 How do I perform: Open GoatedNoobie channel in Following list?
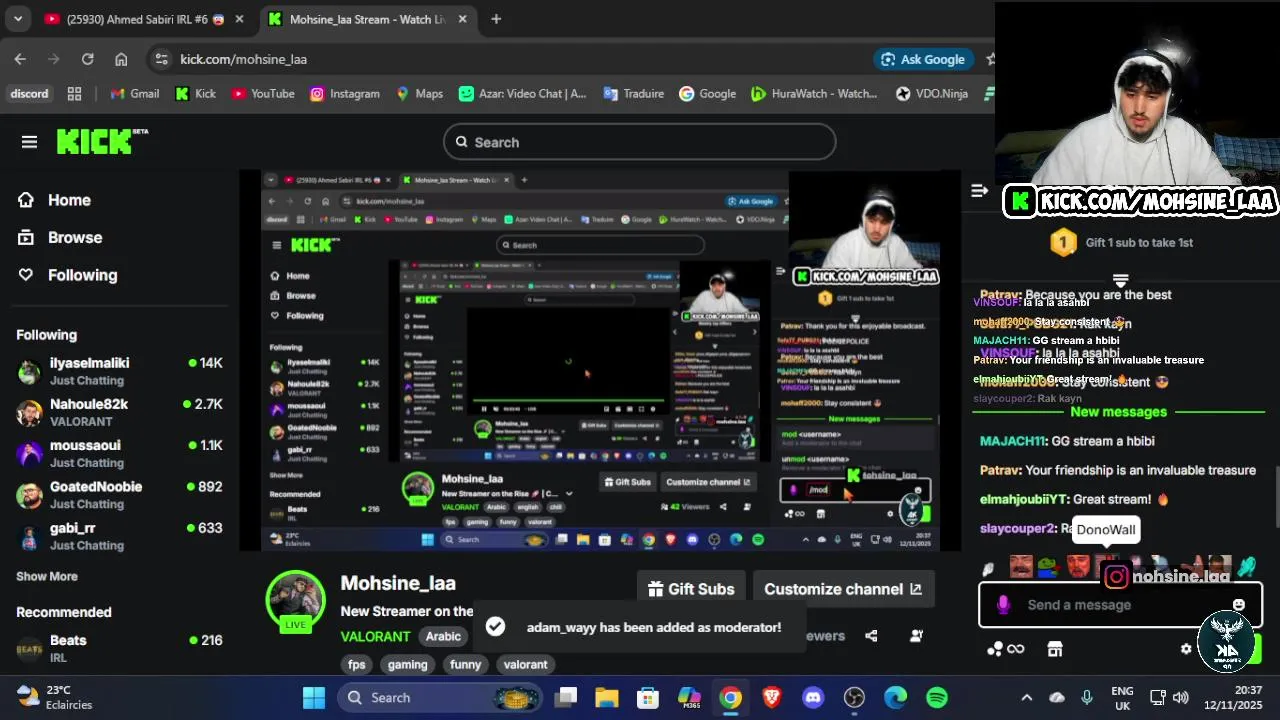120,494
